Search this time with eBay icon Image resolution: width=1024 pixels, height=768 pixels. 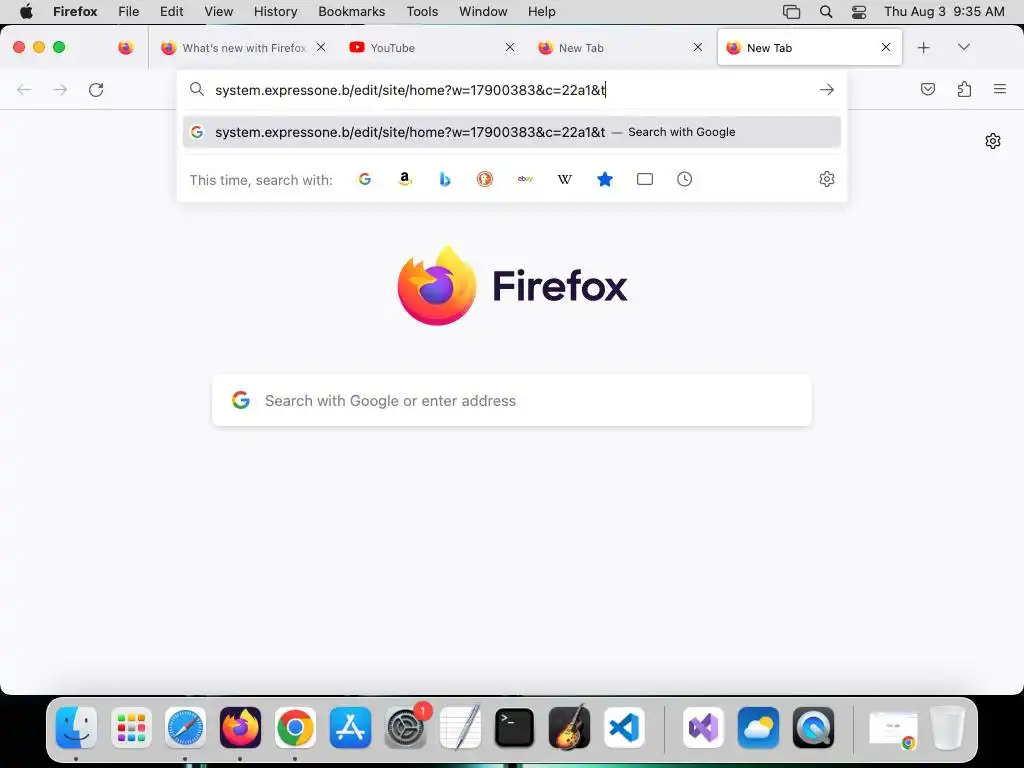[x=525, y=179]
